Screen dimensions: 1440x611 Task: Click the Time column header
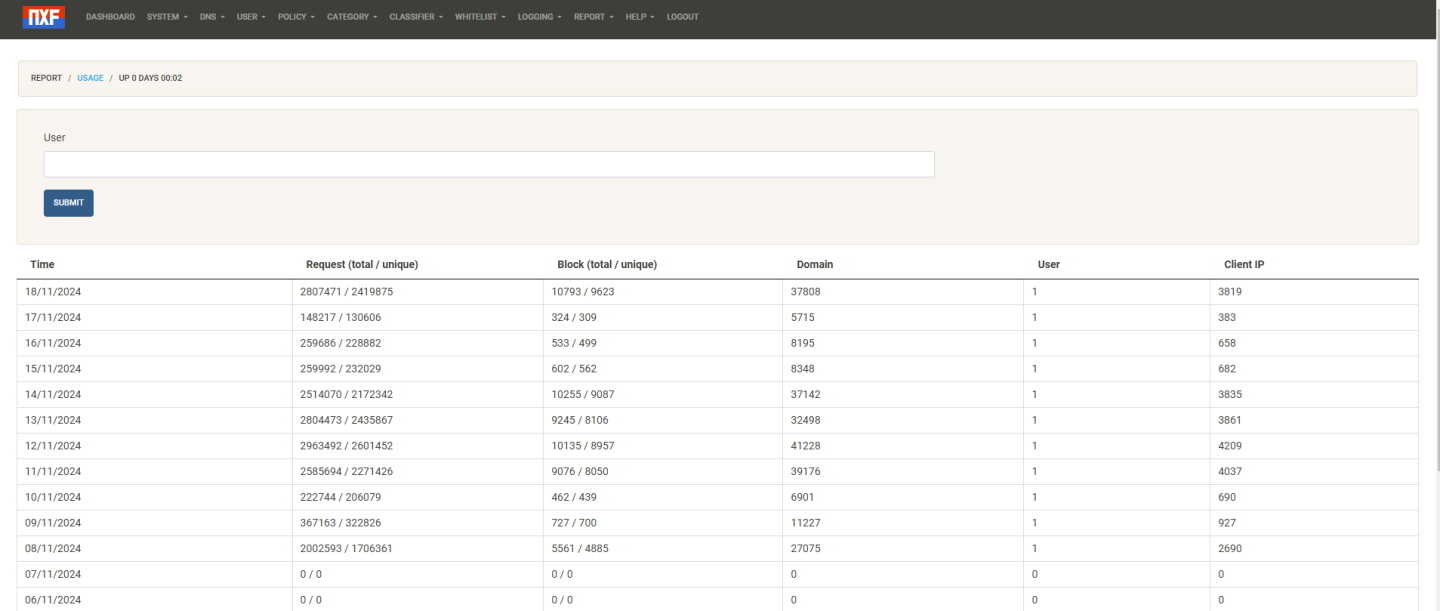(x=42, y=265)
